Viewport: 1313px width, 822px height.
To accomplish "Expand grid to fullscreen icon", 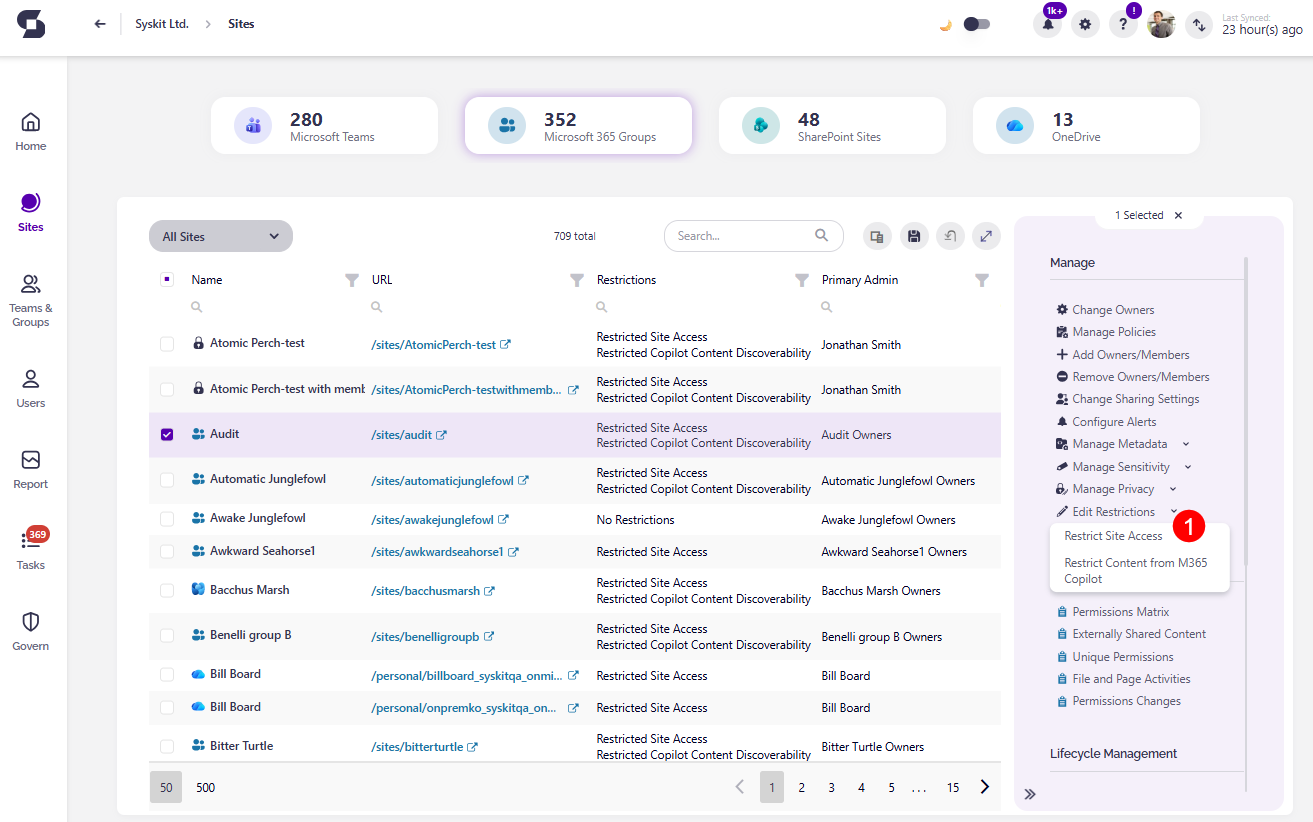I will [986, 236].
